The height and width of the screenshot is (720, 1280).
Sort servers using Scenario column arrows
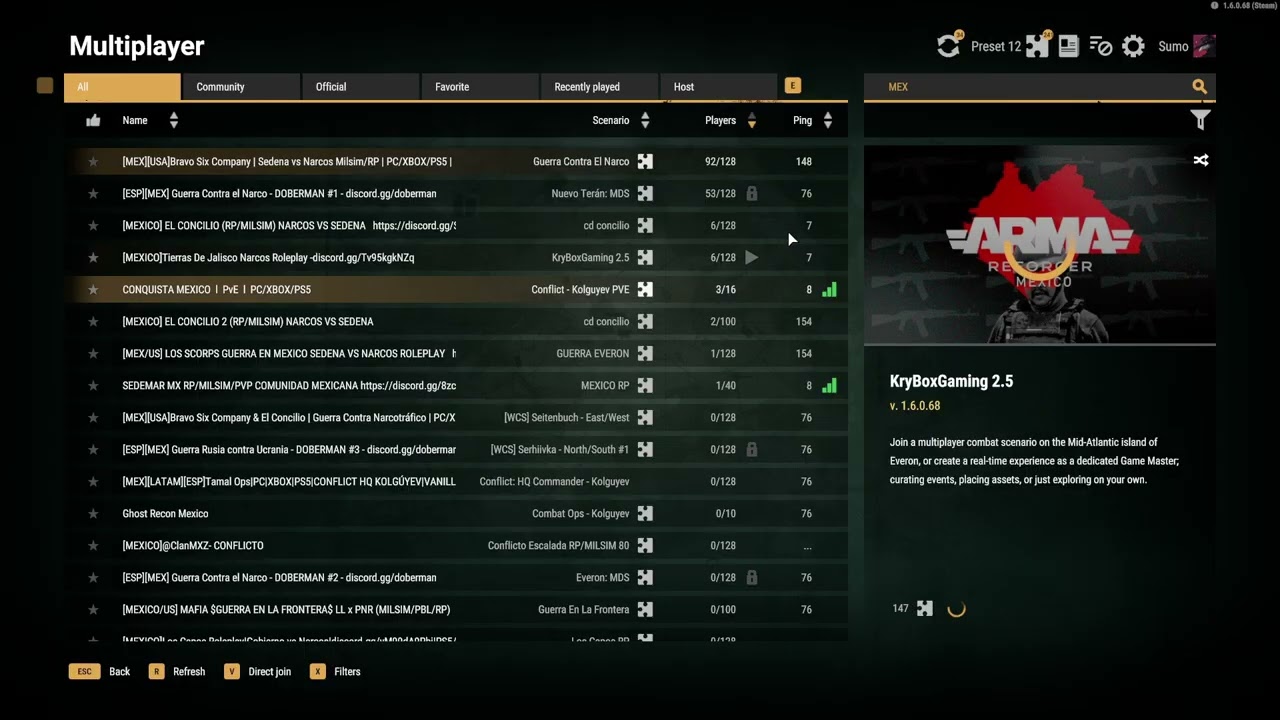pos(645,120)
